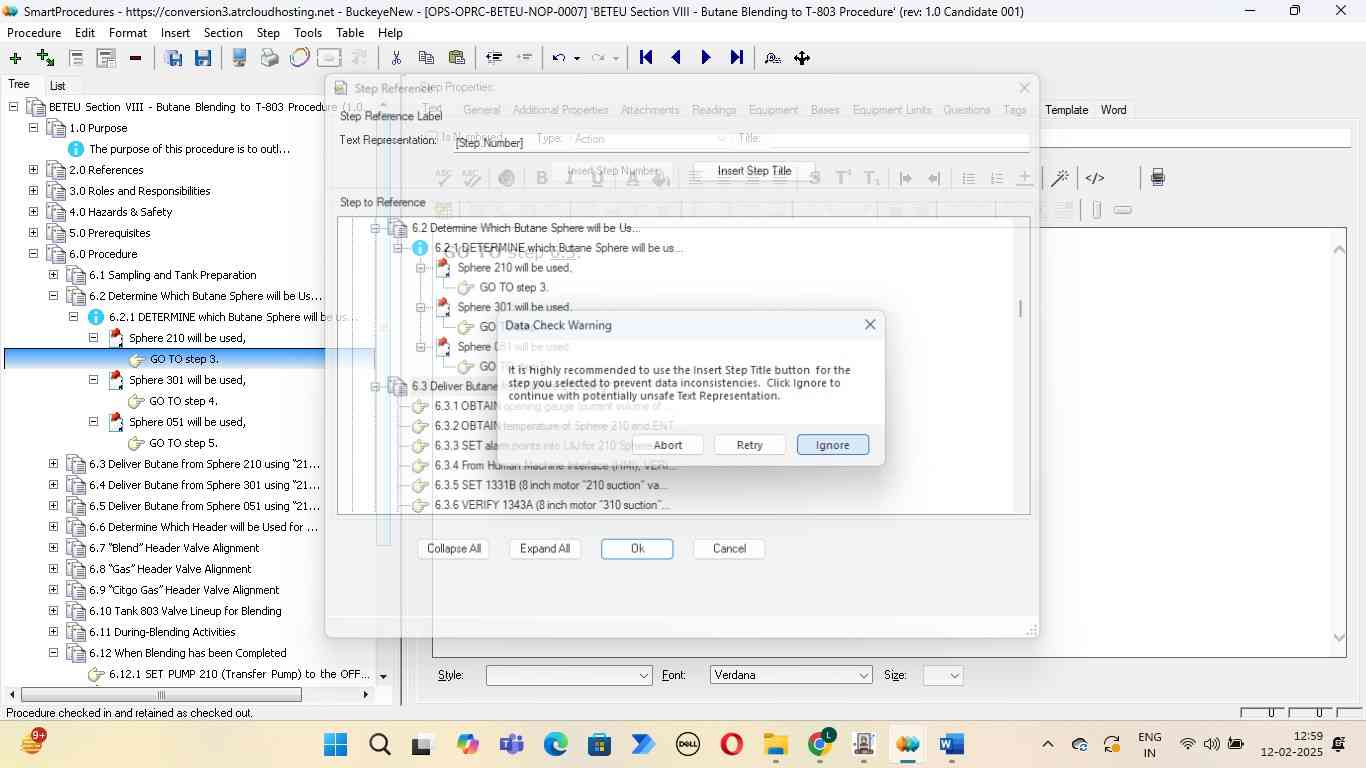Select '6.3.5 SET 1331B' in Step Reference list
The width and height of the screenshot is (1366, 768).
(x=550, y=485)
